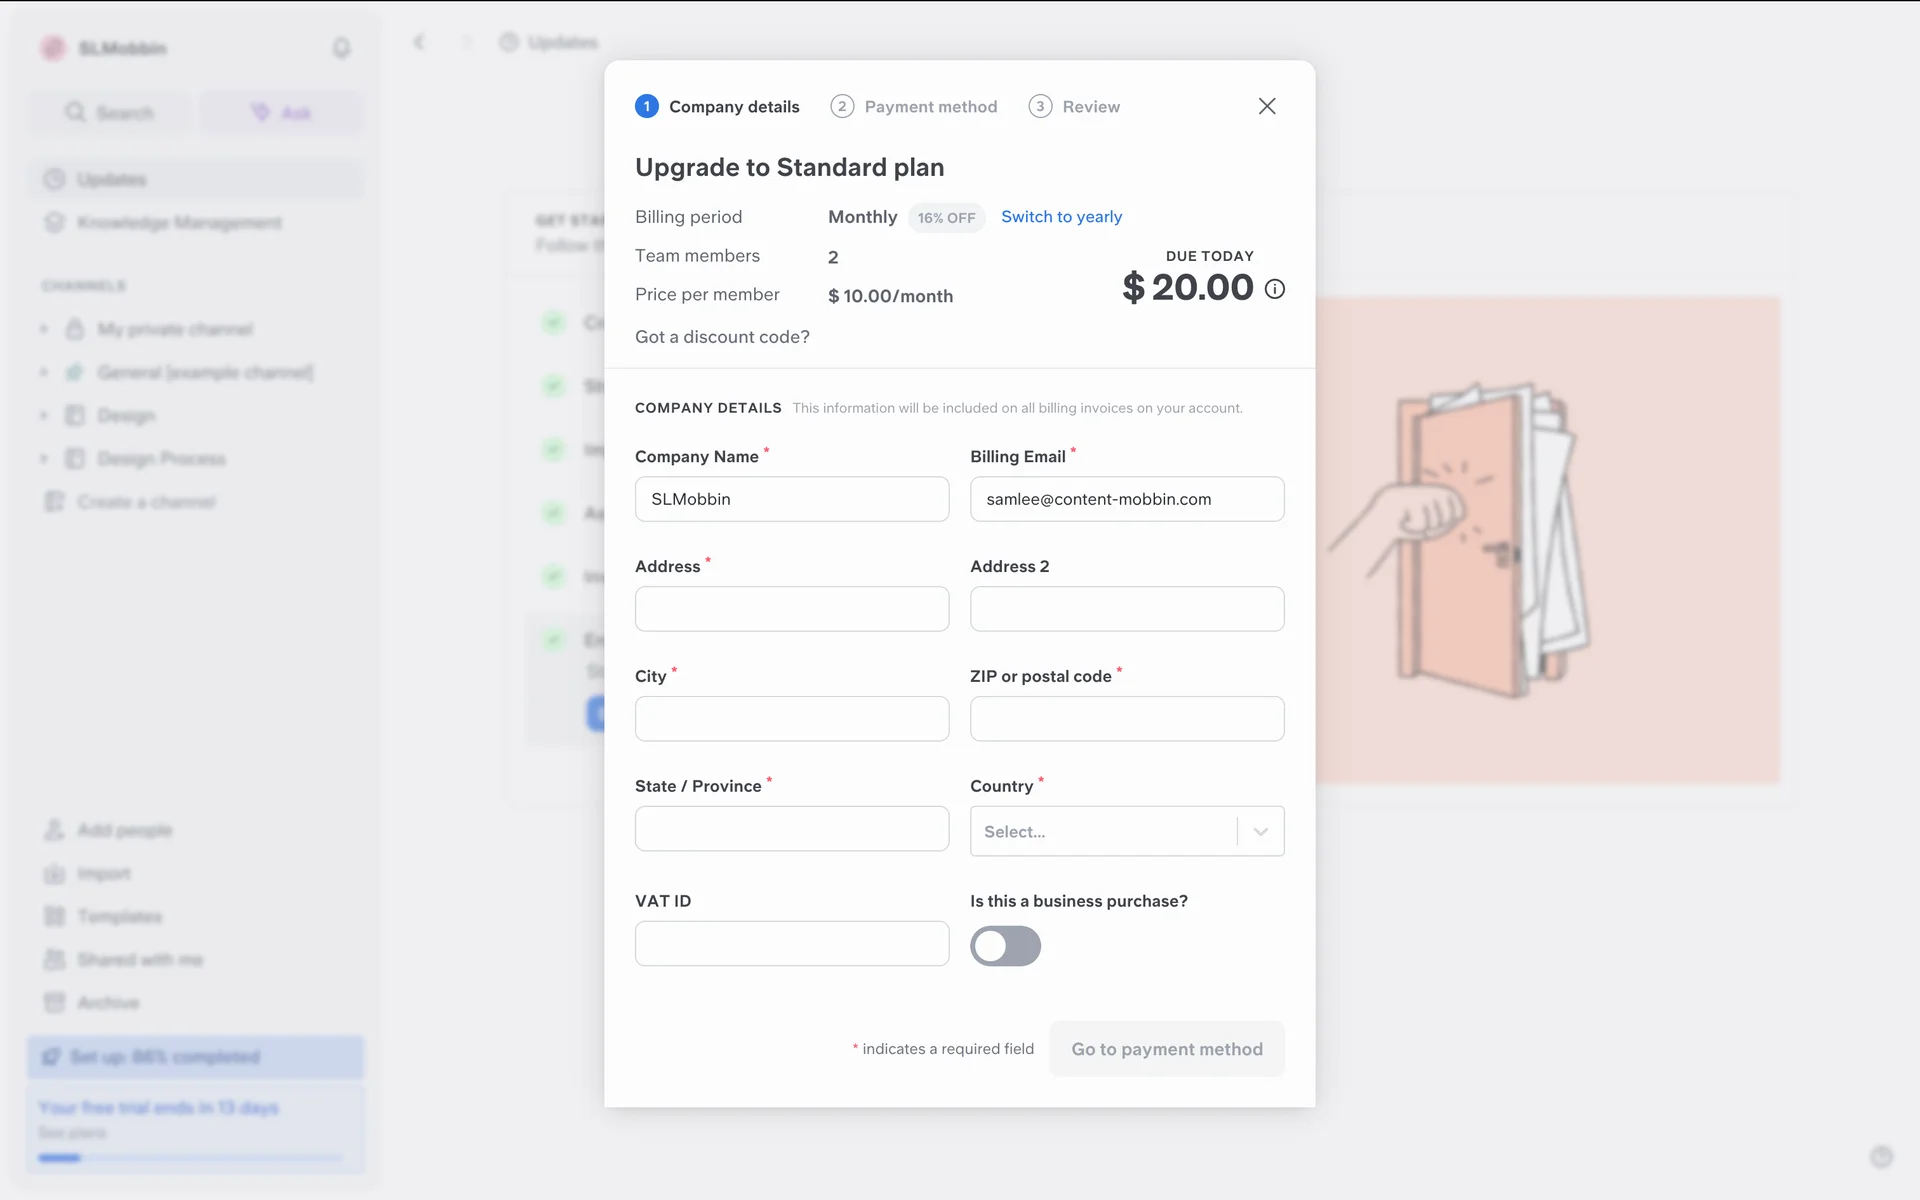This screenshot has height=1200, width=1920.
Task: Open the Country select dropdown
Action: 1126,831
